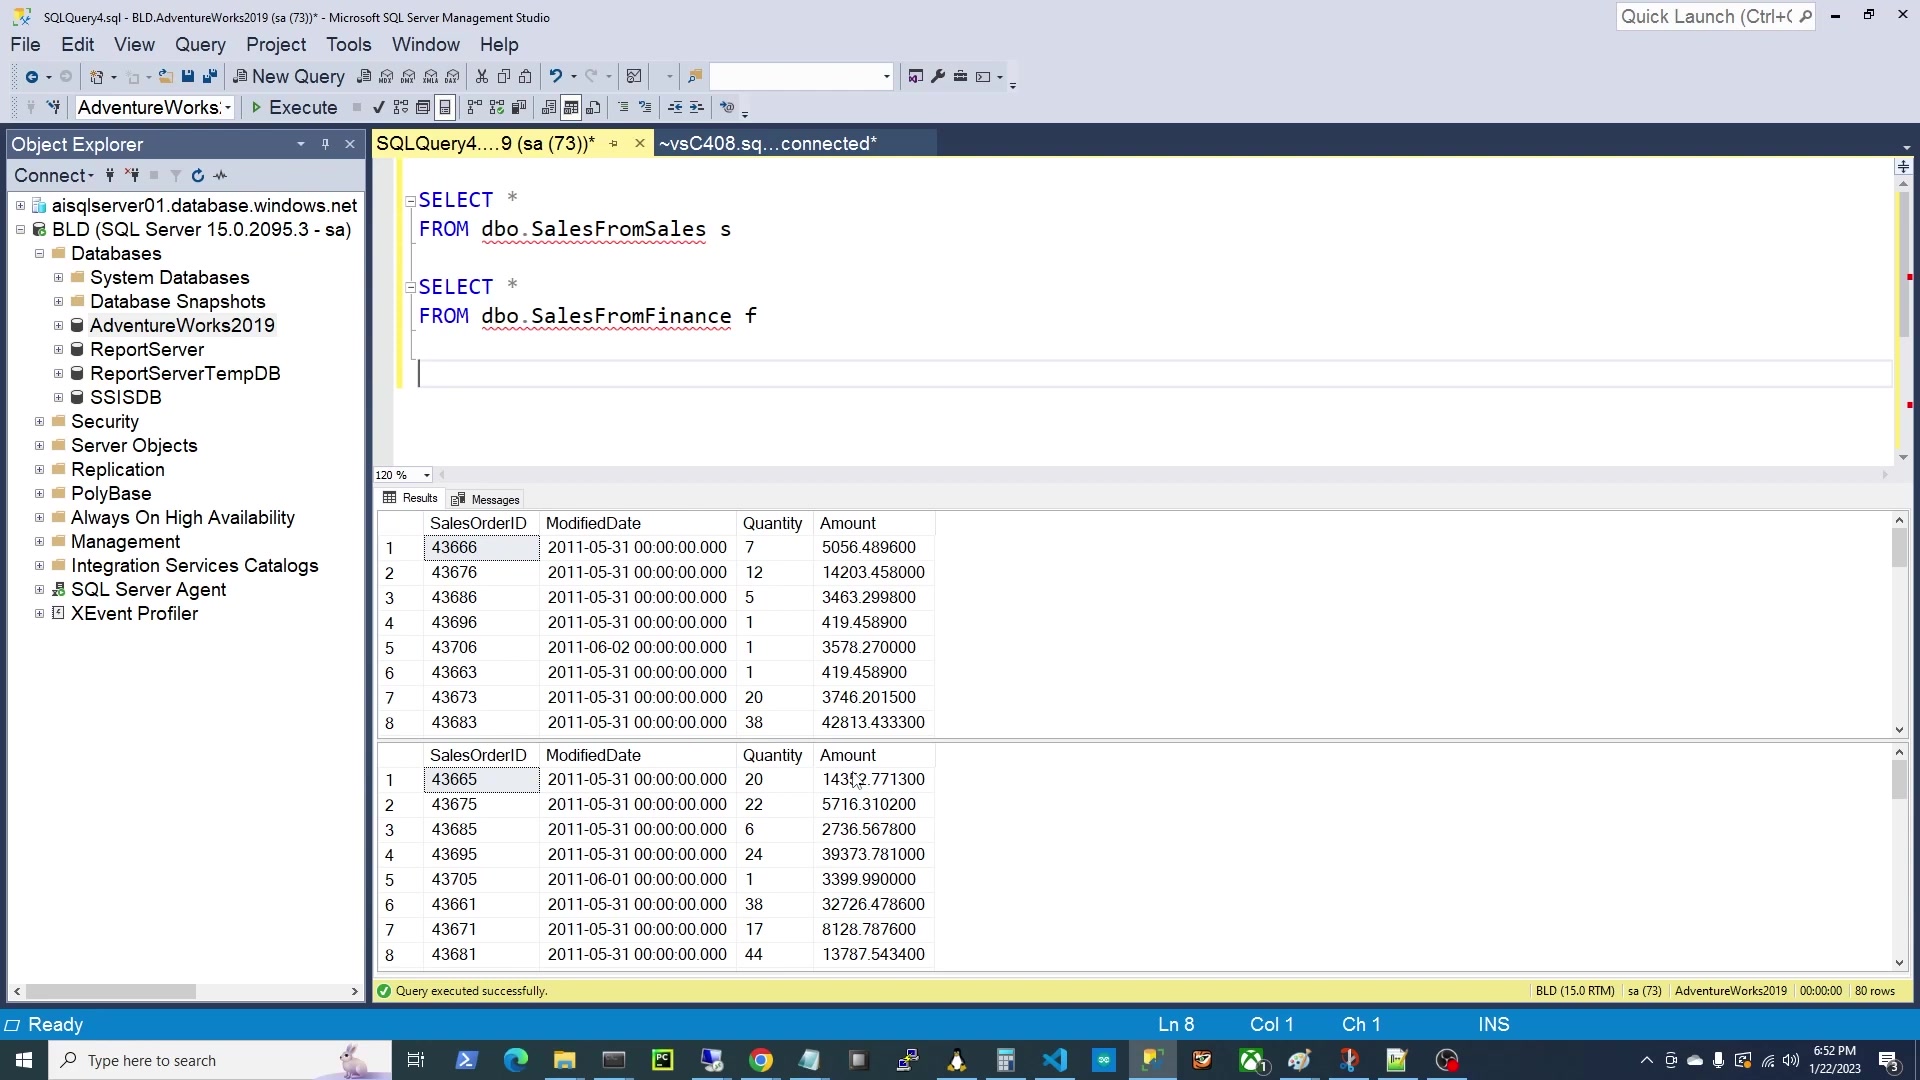The image size is (1920, 1080).
Task: Unpin Object Explorer with the pin toggle
Action: pyautogui.click(x=324, y=144)
